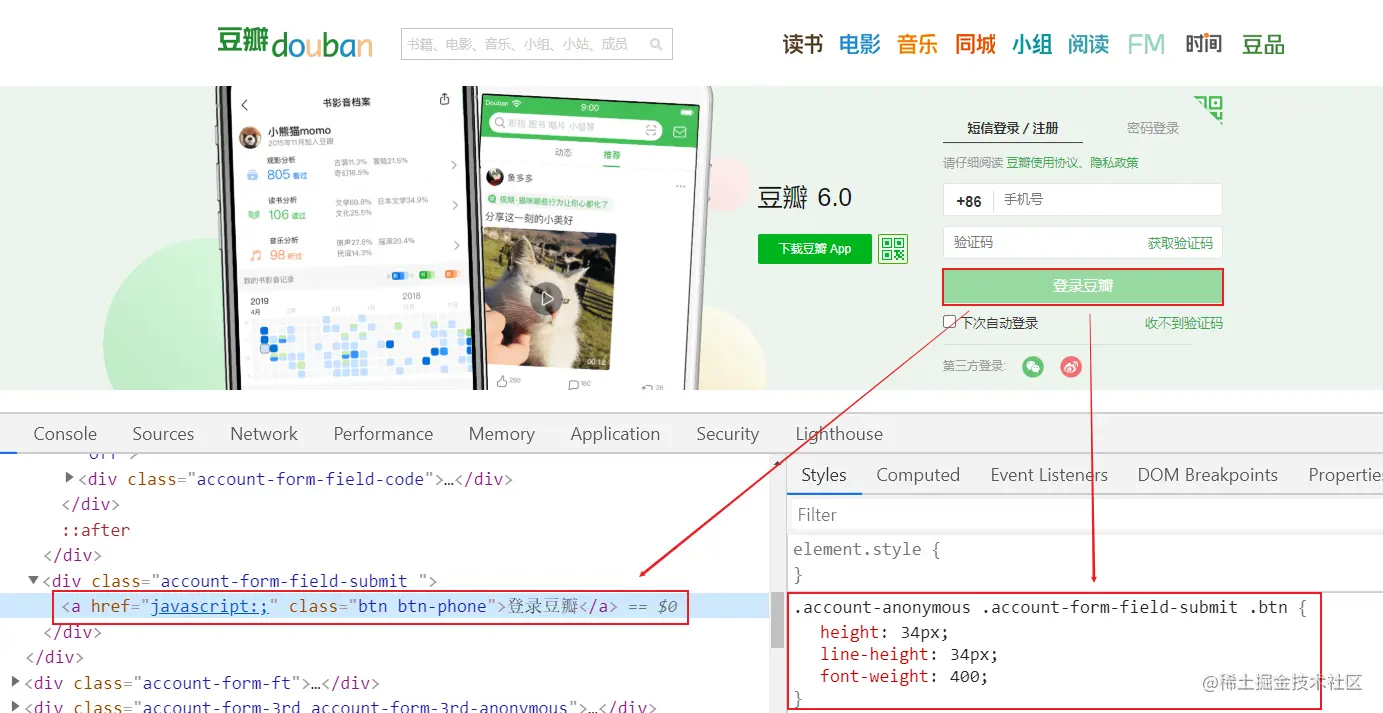
Task: Click 收不到验证码 link
Action: (x=1184, y=323)
